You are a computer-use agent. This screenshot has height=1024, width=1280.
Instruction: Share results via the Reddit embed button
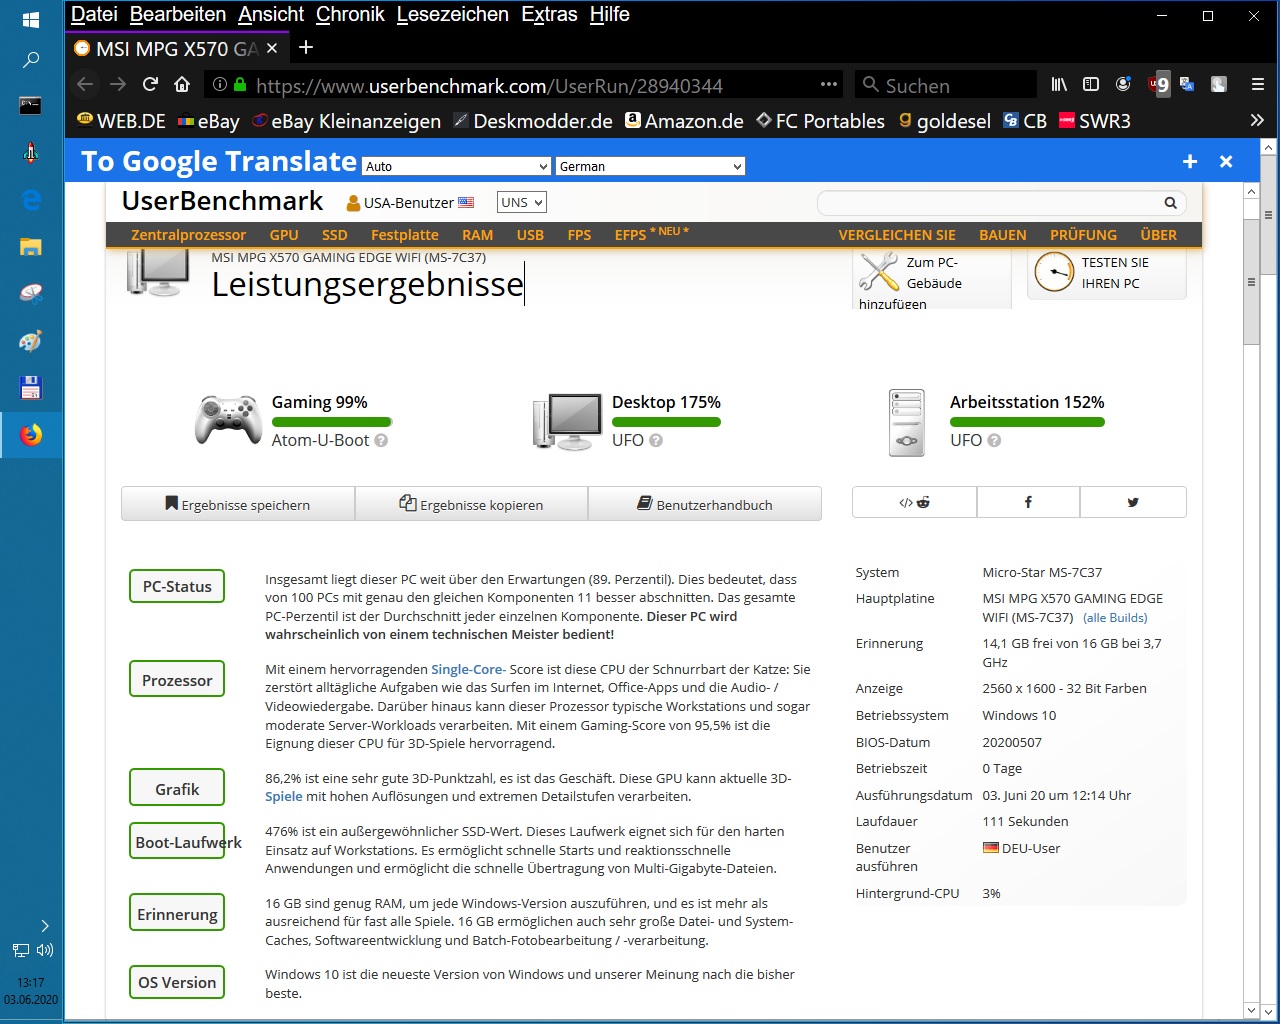[914, 502]
